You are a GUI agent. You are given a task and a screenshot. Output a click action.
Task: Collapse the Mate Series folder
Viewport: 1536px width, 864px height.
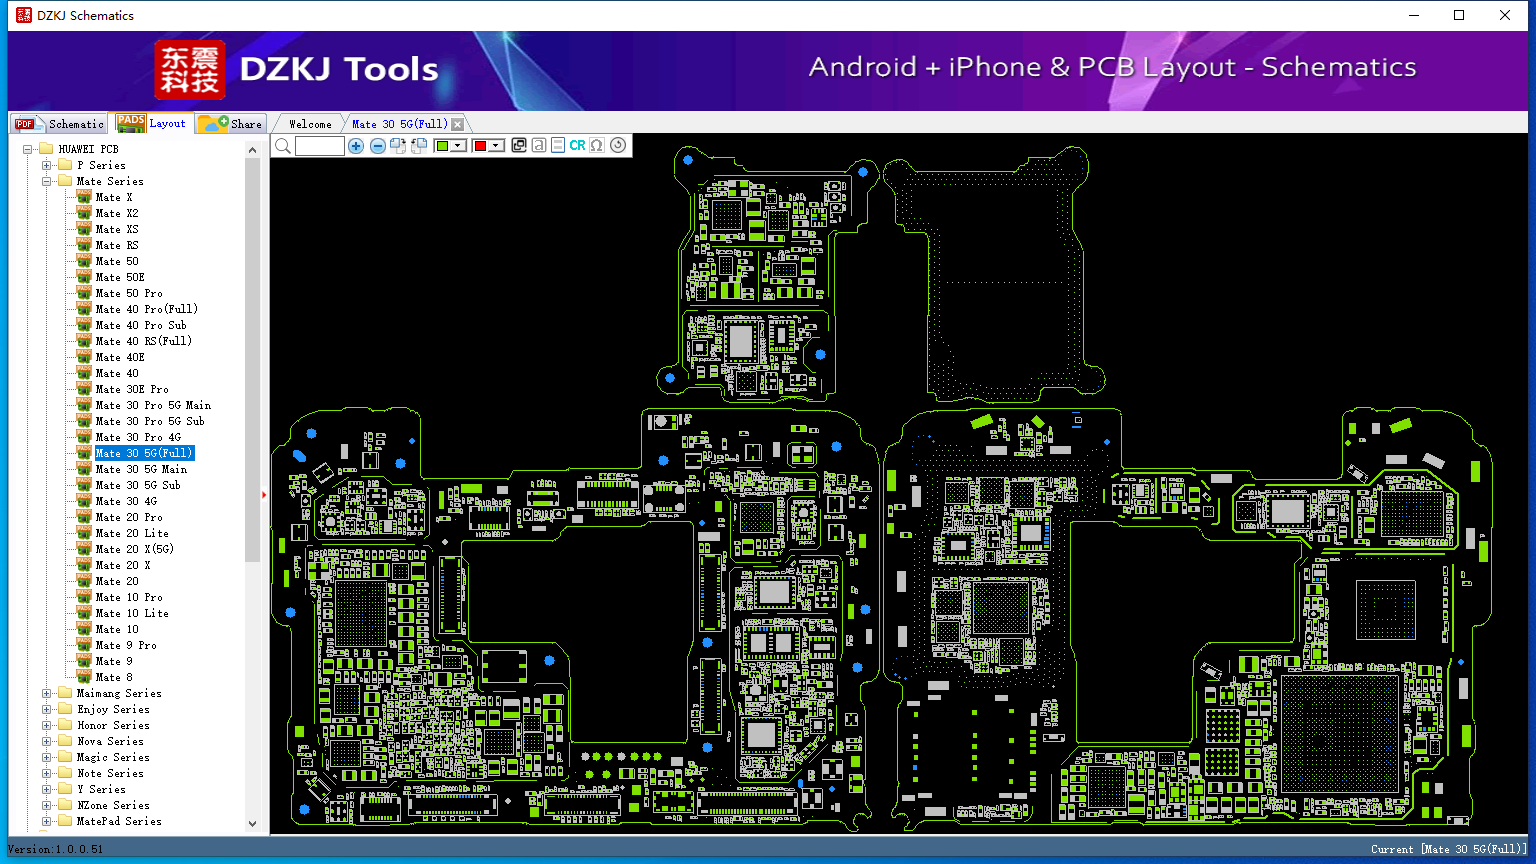47,181
